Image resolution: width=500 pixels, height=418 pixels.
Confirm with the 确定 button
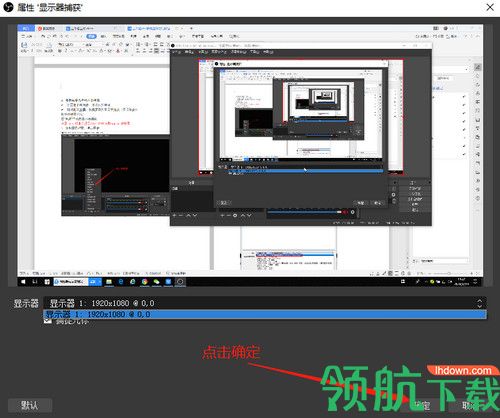[422, 405]
